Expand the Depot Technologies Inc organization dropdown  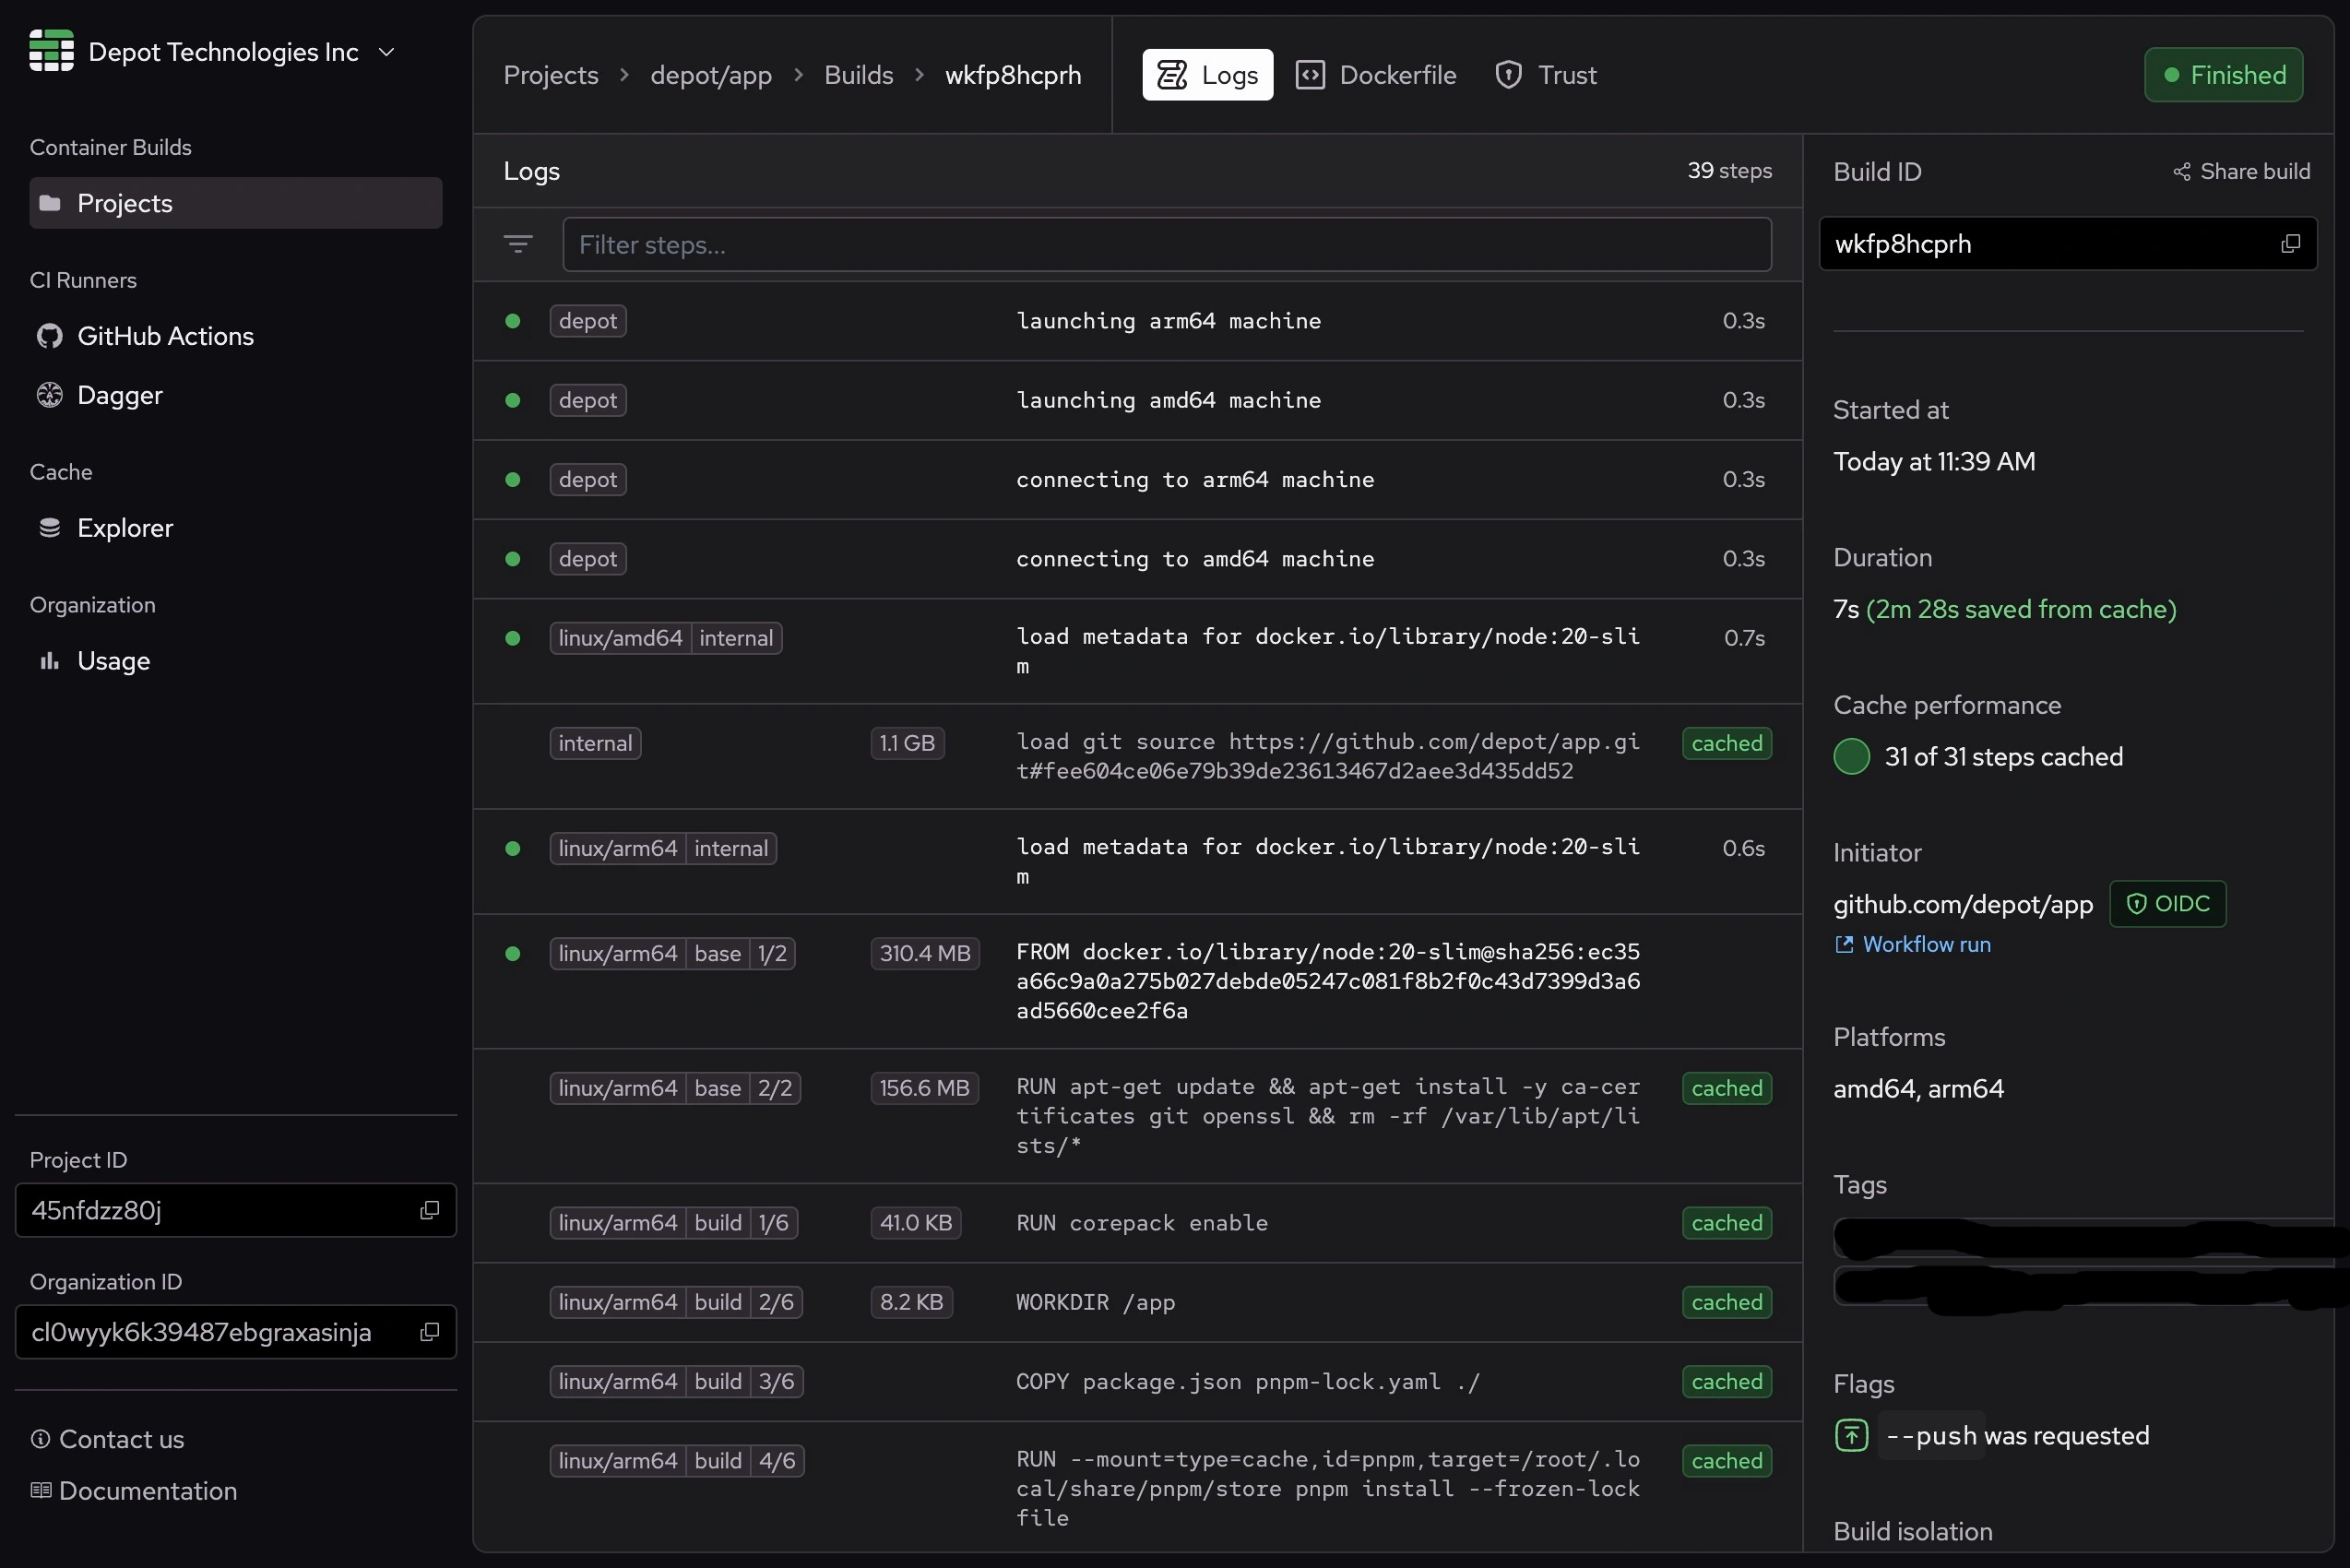(387, 52)
